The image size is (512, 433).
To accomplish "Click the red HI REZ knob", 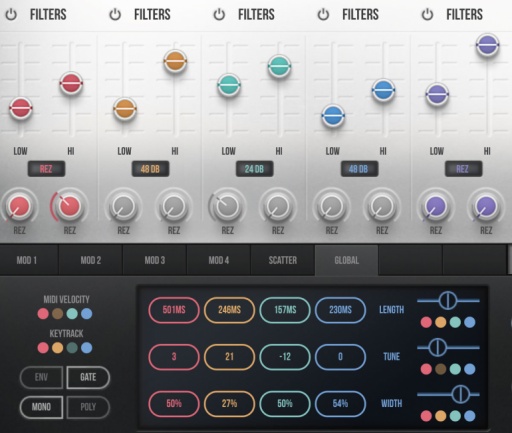I will click(x=69, y=206).
